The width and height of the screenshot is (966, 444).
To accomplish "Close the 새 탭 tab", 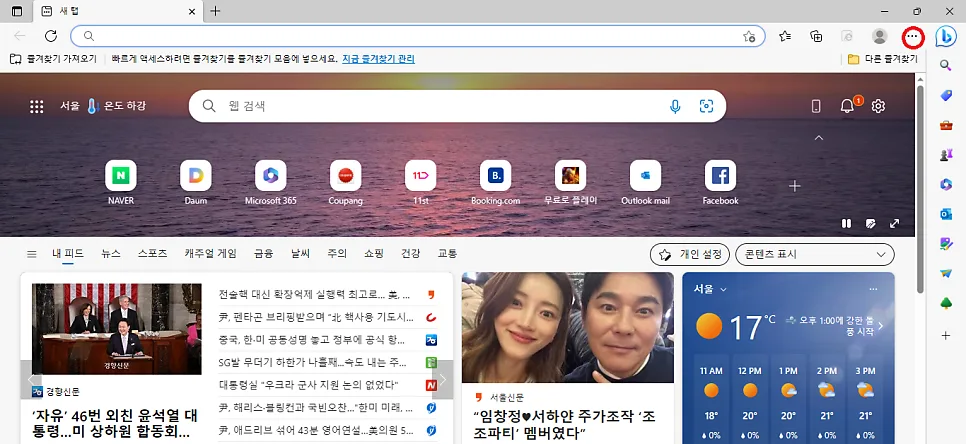I will [192, 11].
